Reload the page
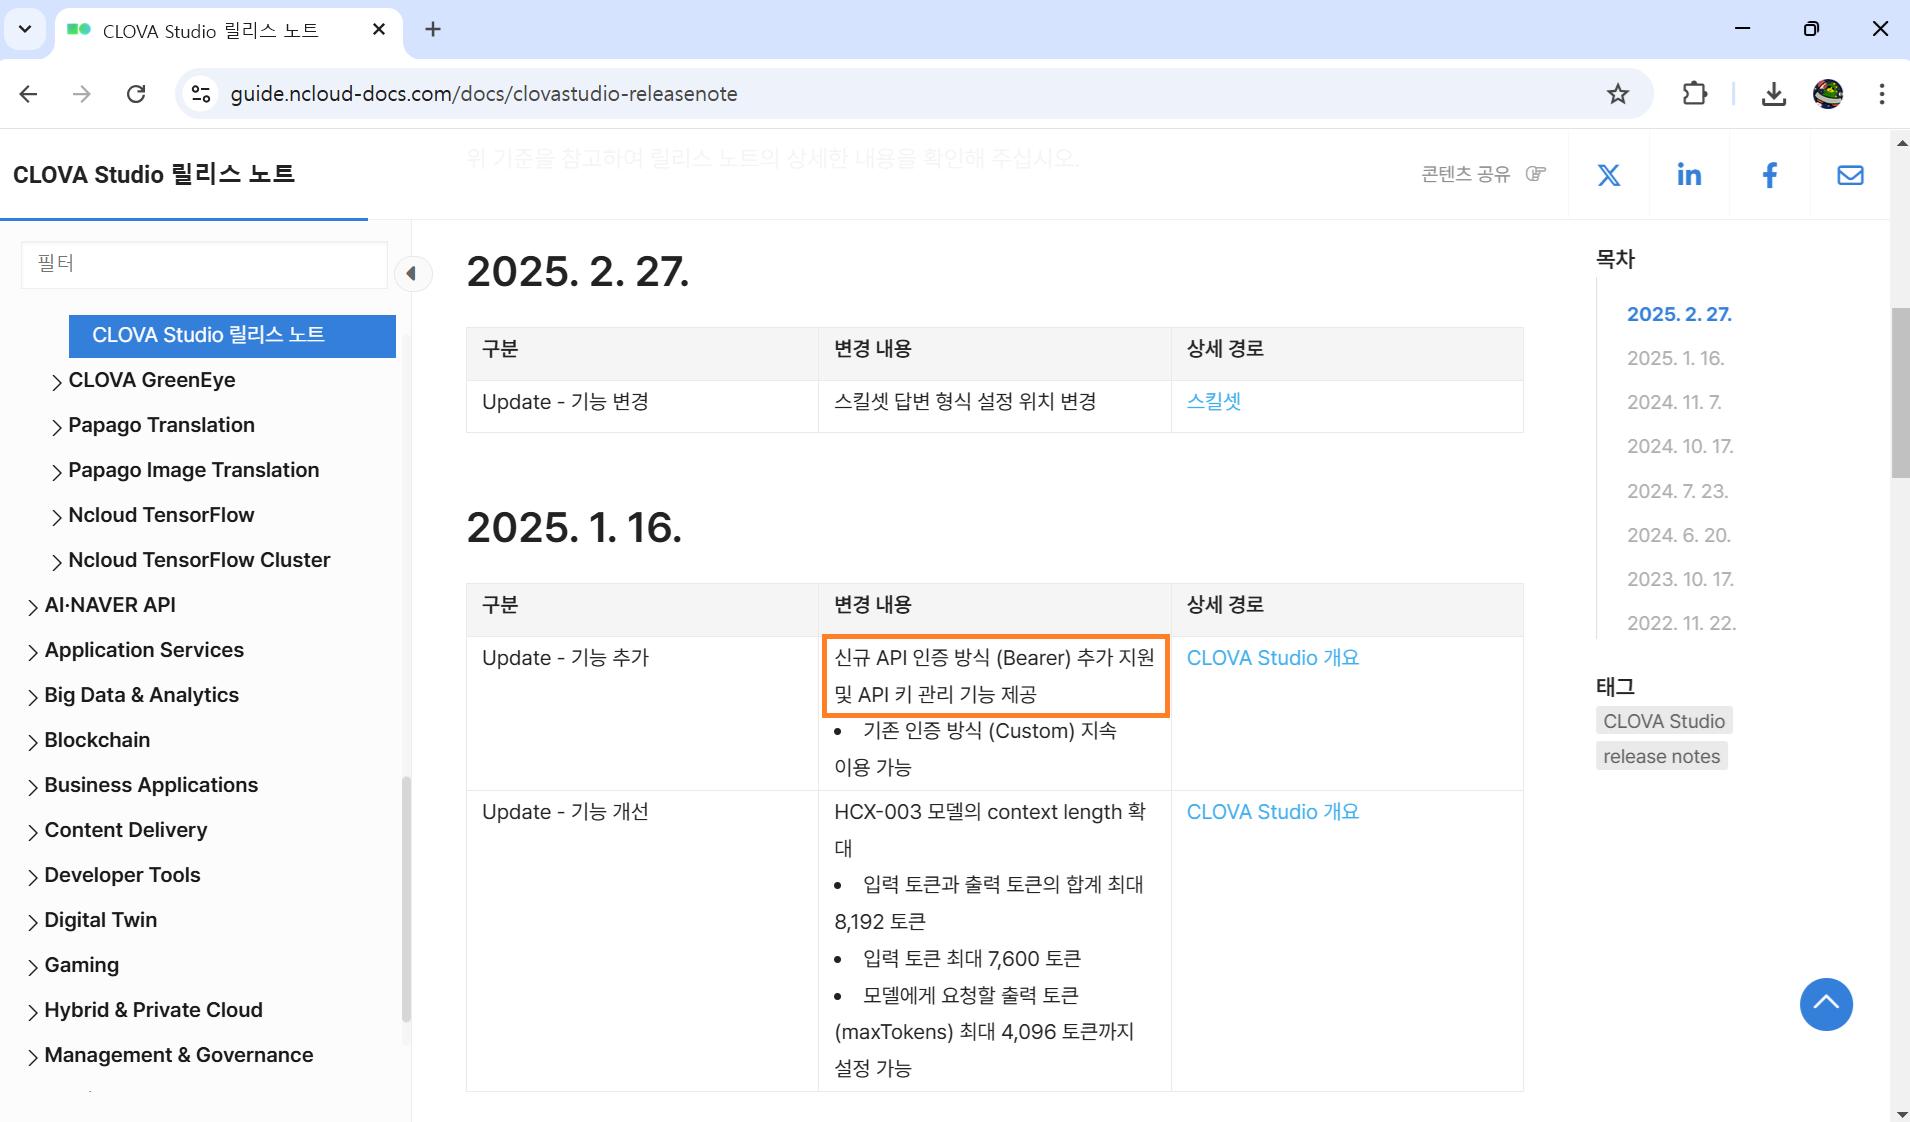 136,94
